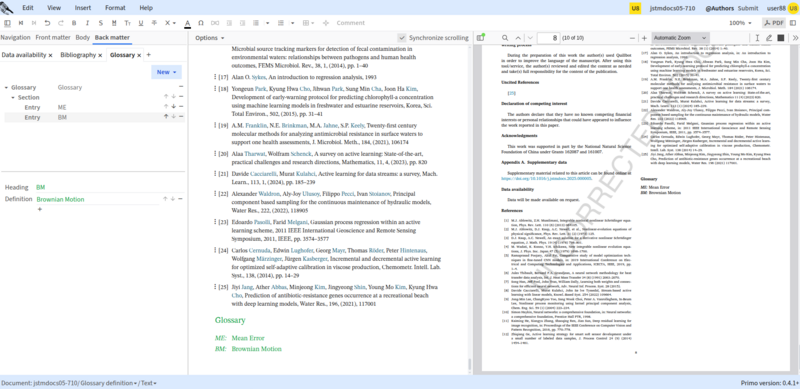Open the Edit menu

point(28,8)
